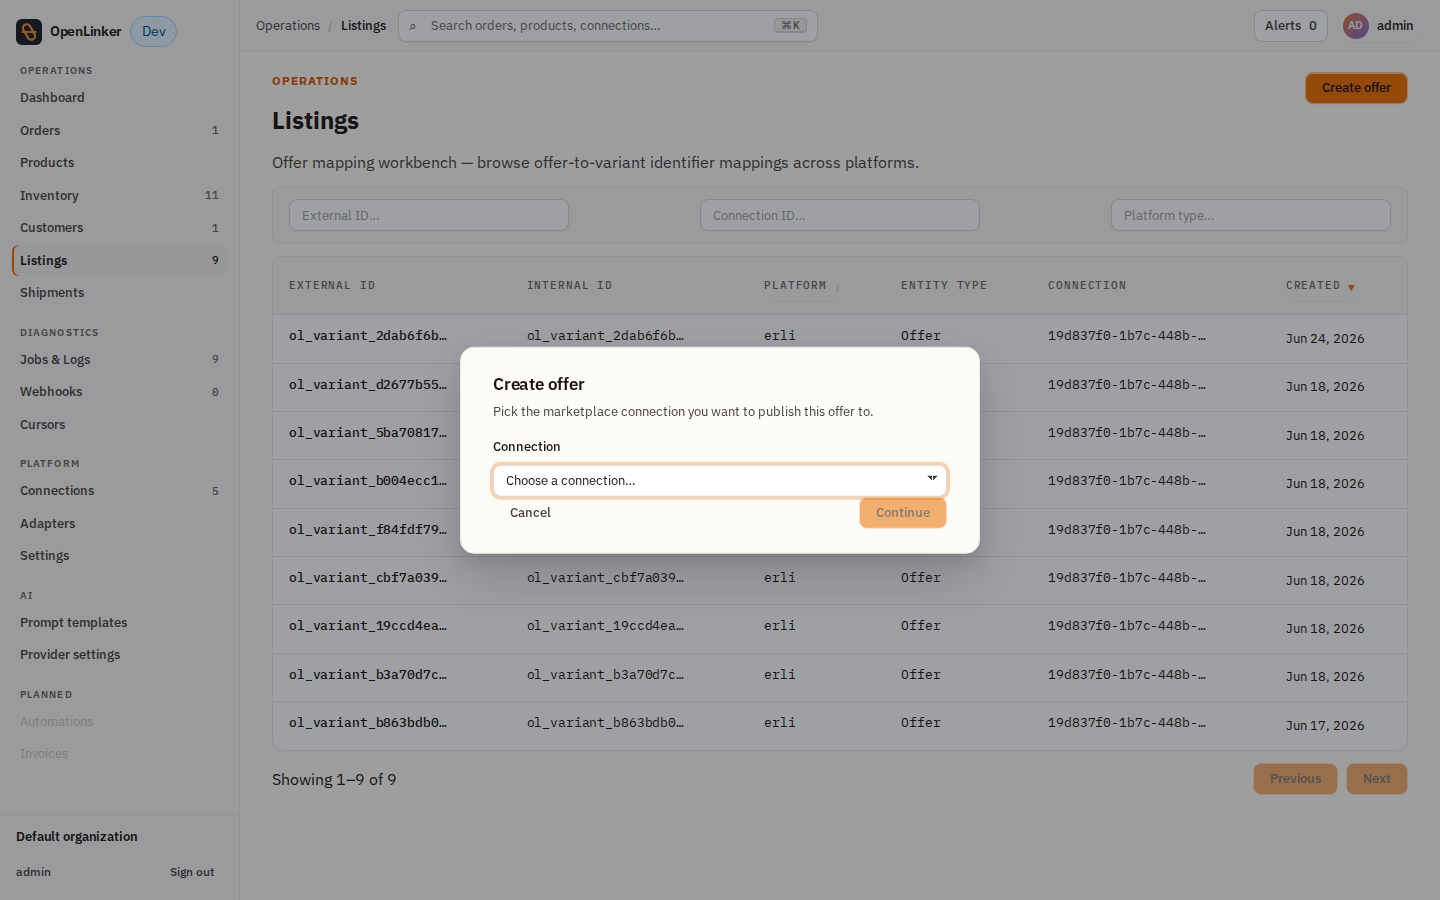
Task: Click external ID ol_variant_f84fdf79…
Action: pyautogui.click(x=368, y=530)
